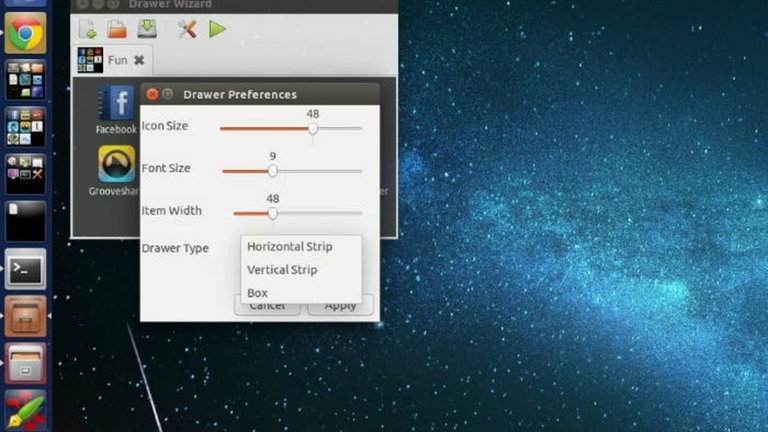Open the pen drawing app in launcher
The width and height of the screenshot is (768, 432).
point(25,410)
